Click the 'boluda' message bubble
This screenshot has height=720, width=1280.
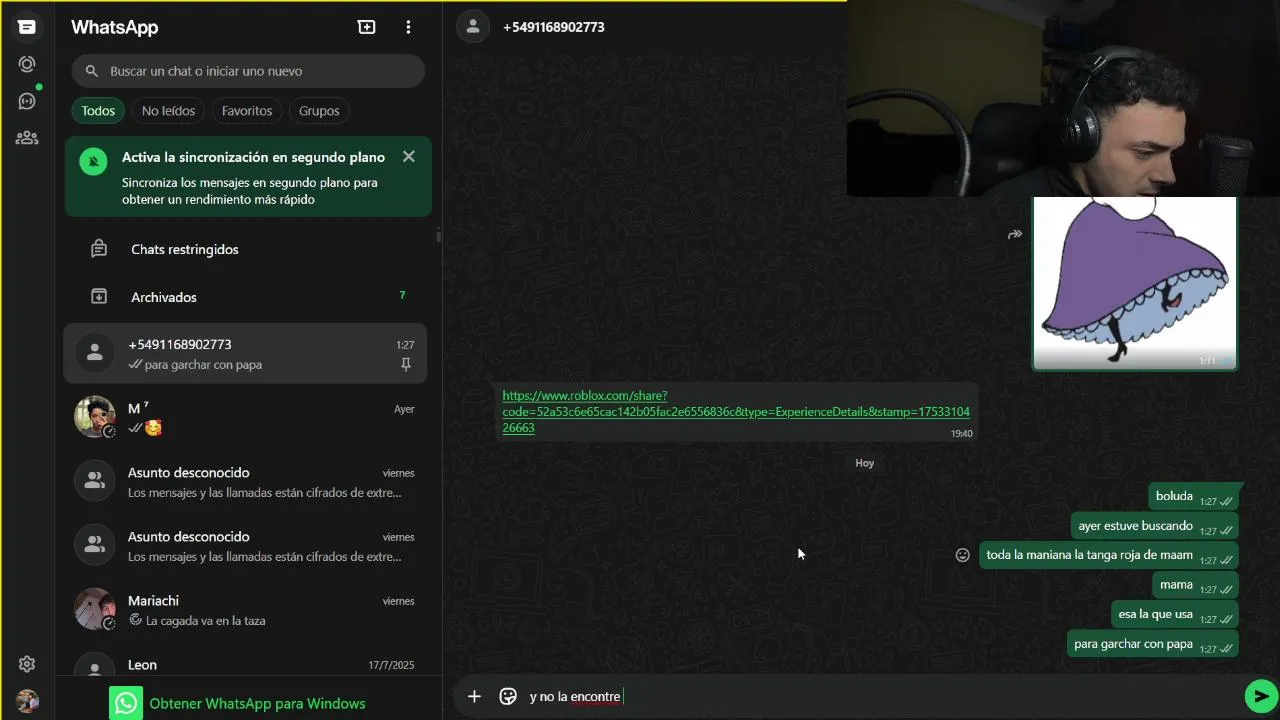click(x=1194, y=497)
